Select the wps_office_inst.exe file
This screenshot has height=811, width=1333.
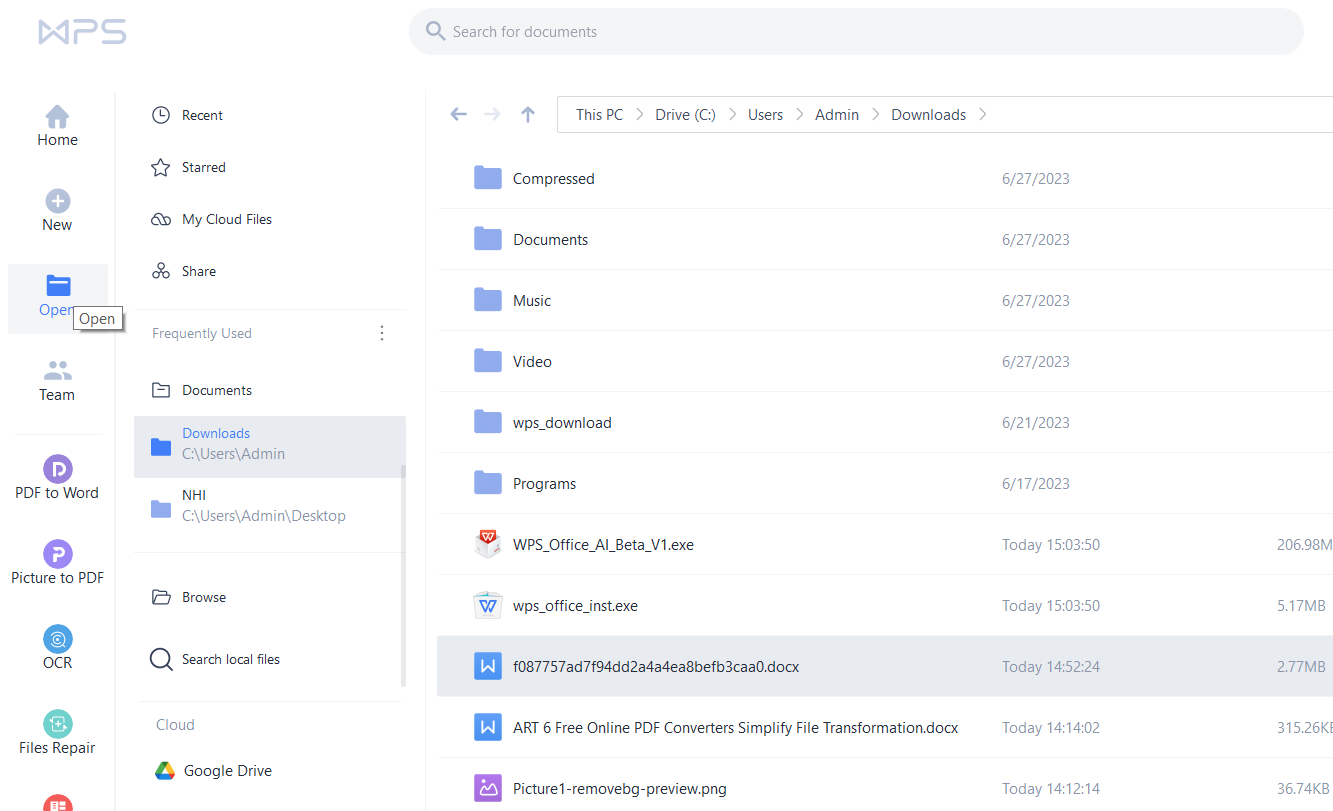[575, 606]
